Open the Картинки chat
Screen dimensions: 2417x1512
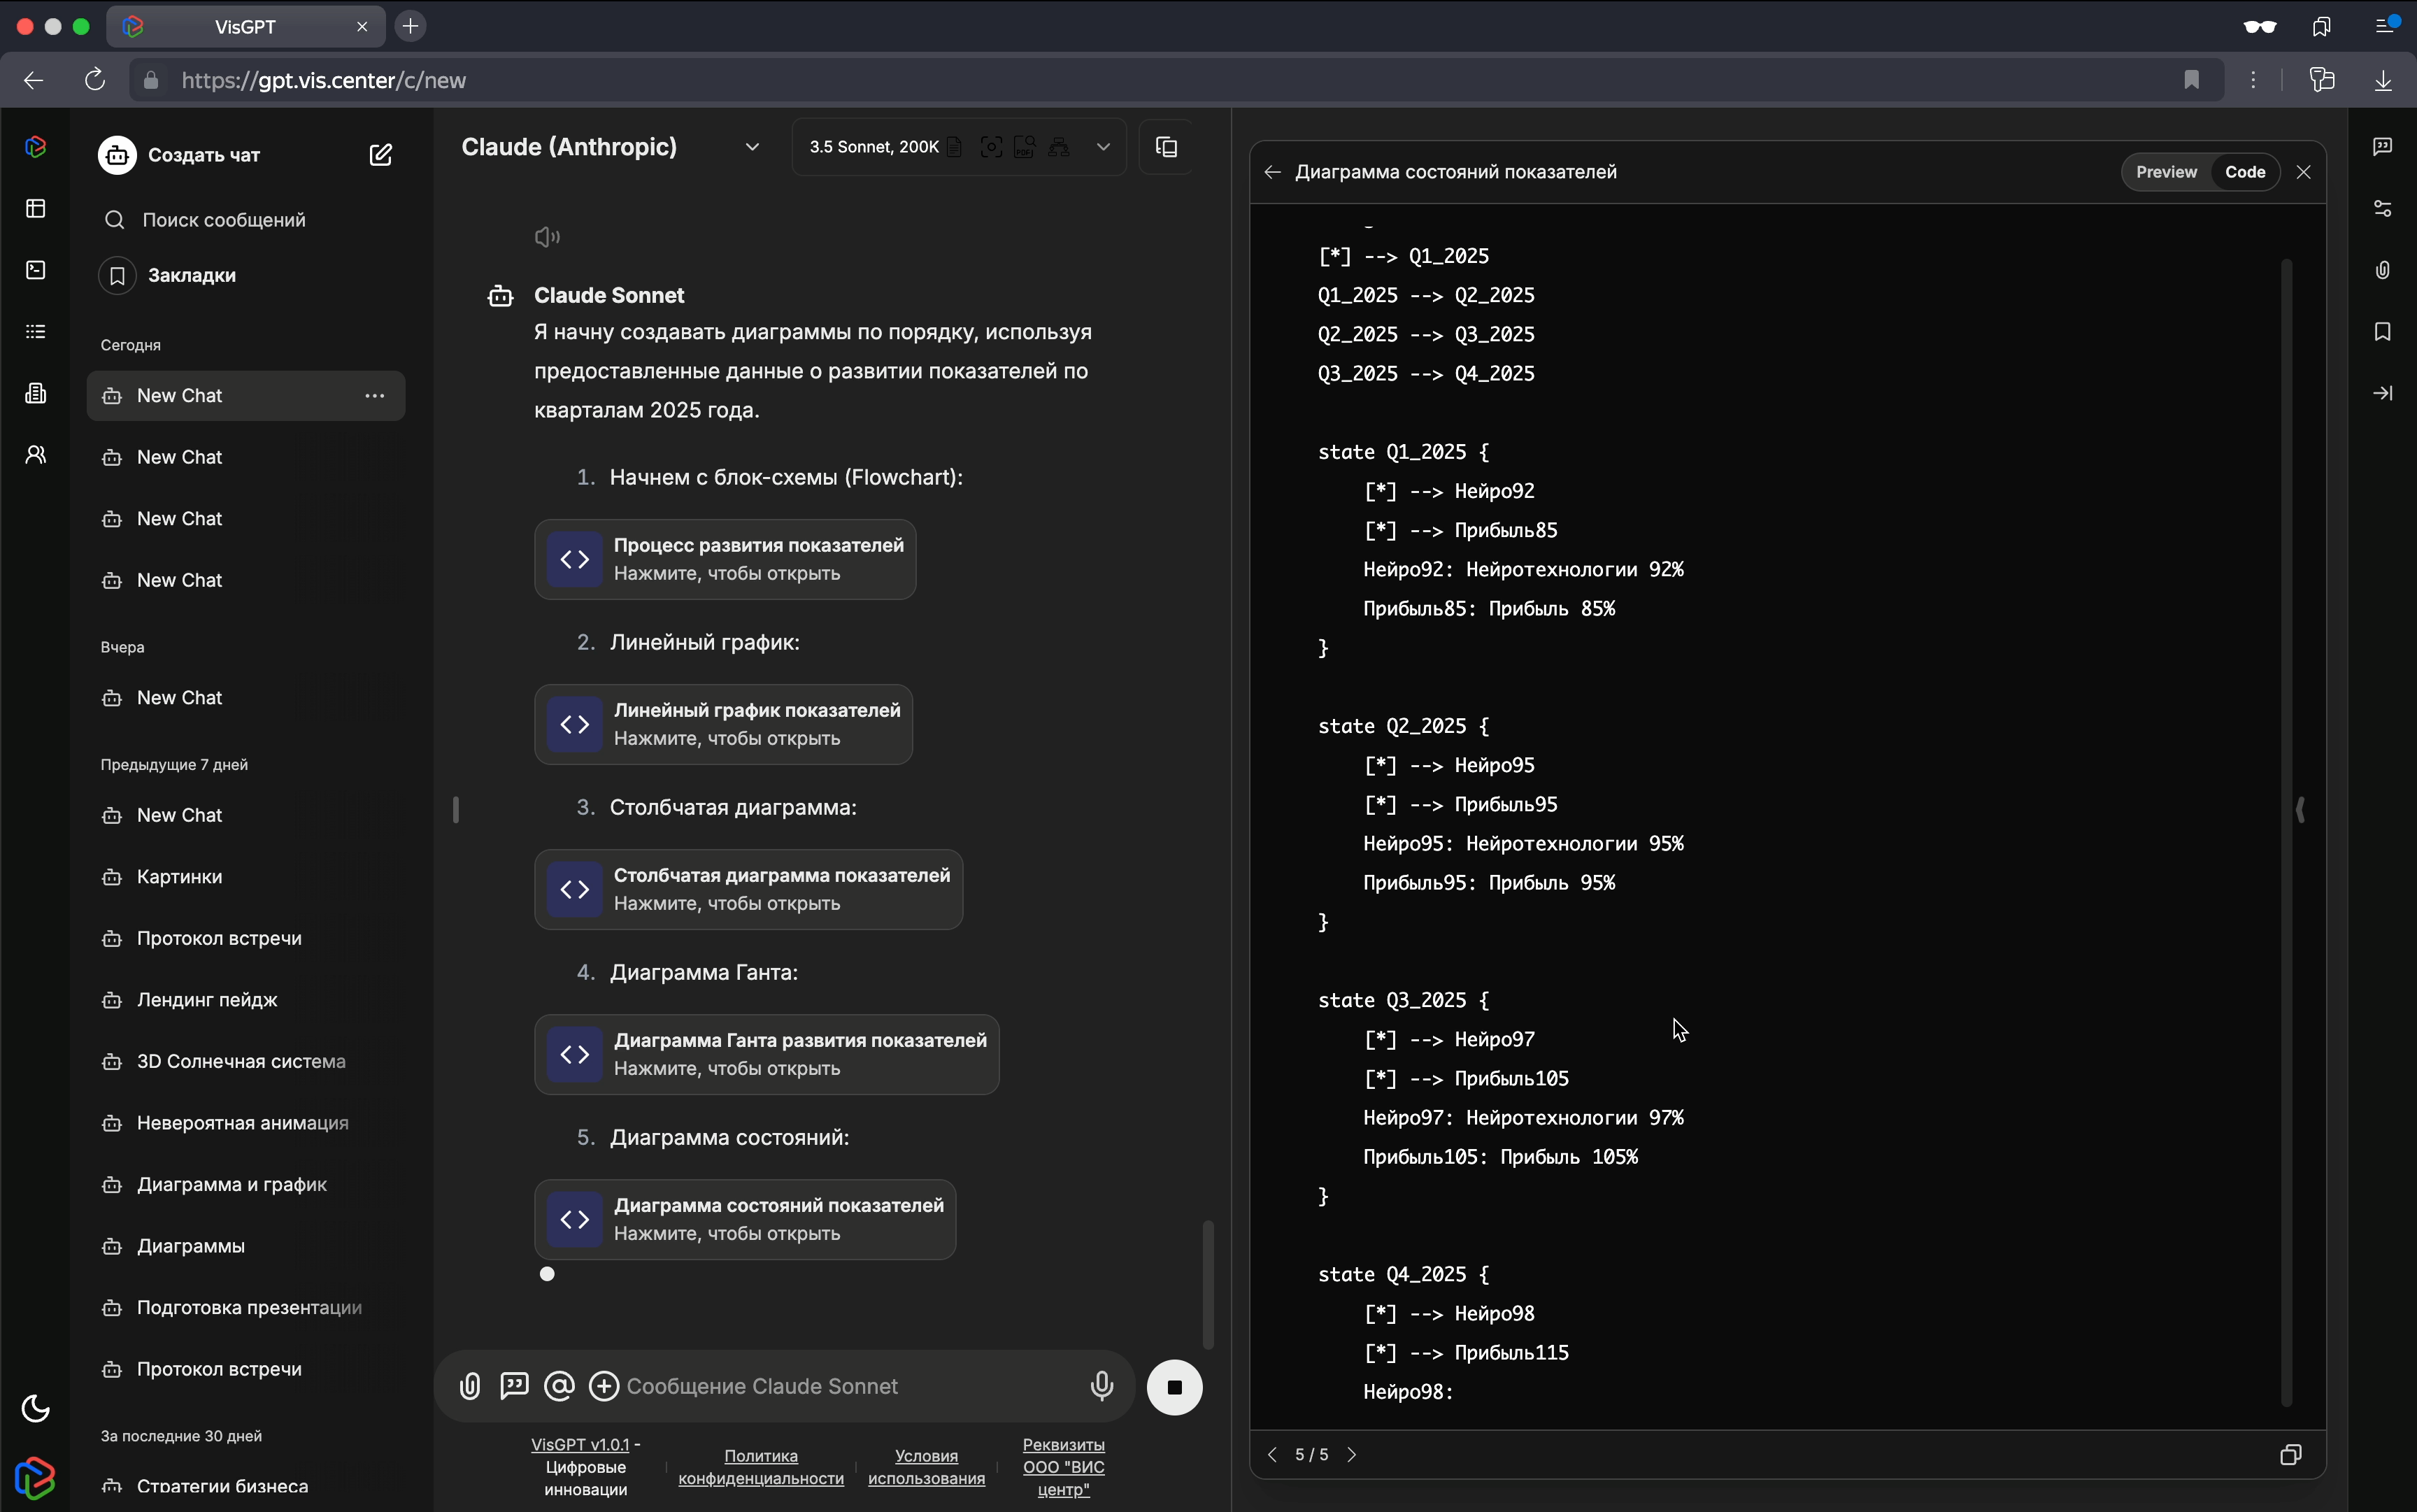click(245, 877)
